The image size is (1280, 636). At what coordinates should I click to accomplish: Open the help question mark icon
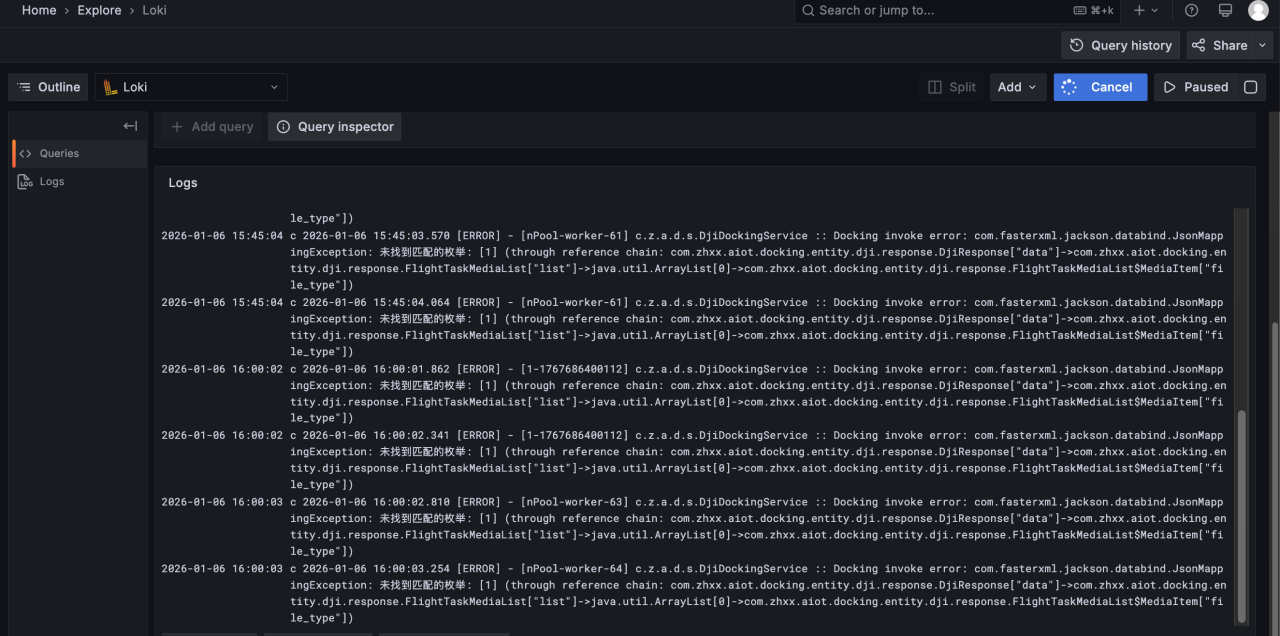[x=1191, y=10]
